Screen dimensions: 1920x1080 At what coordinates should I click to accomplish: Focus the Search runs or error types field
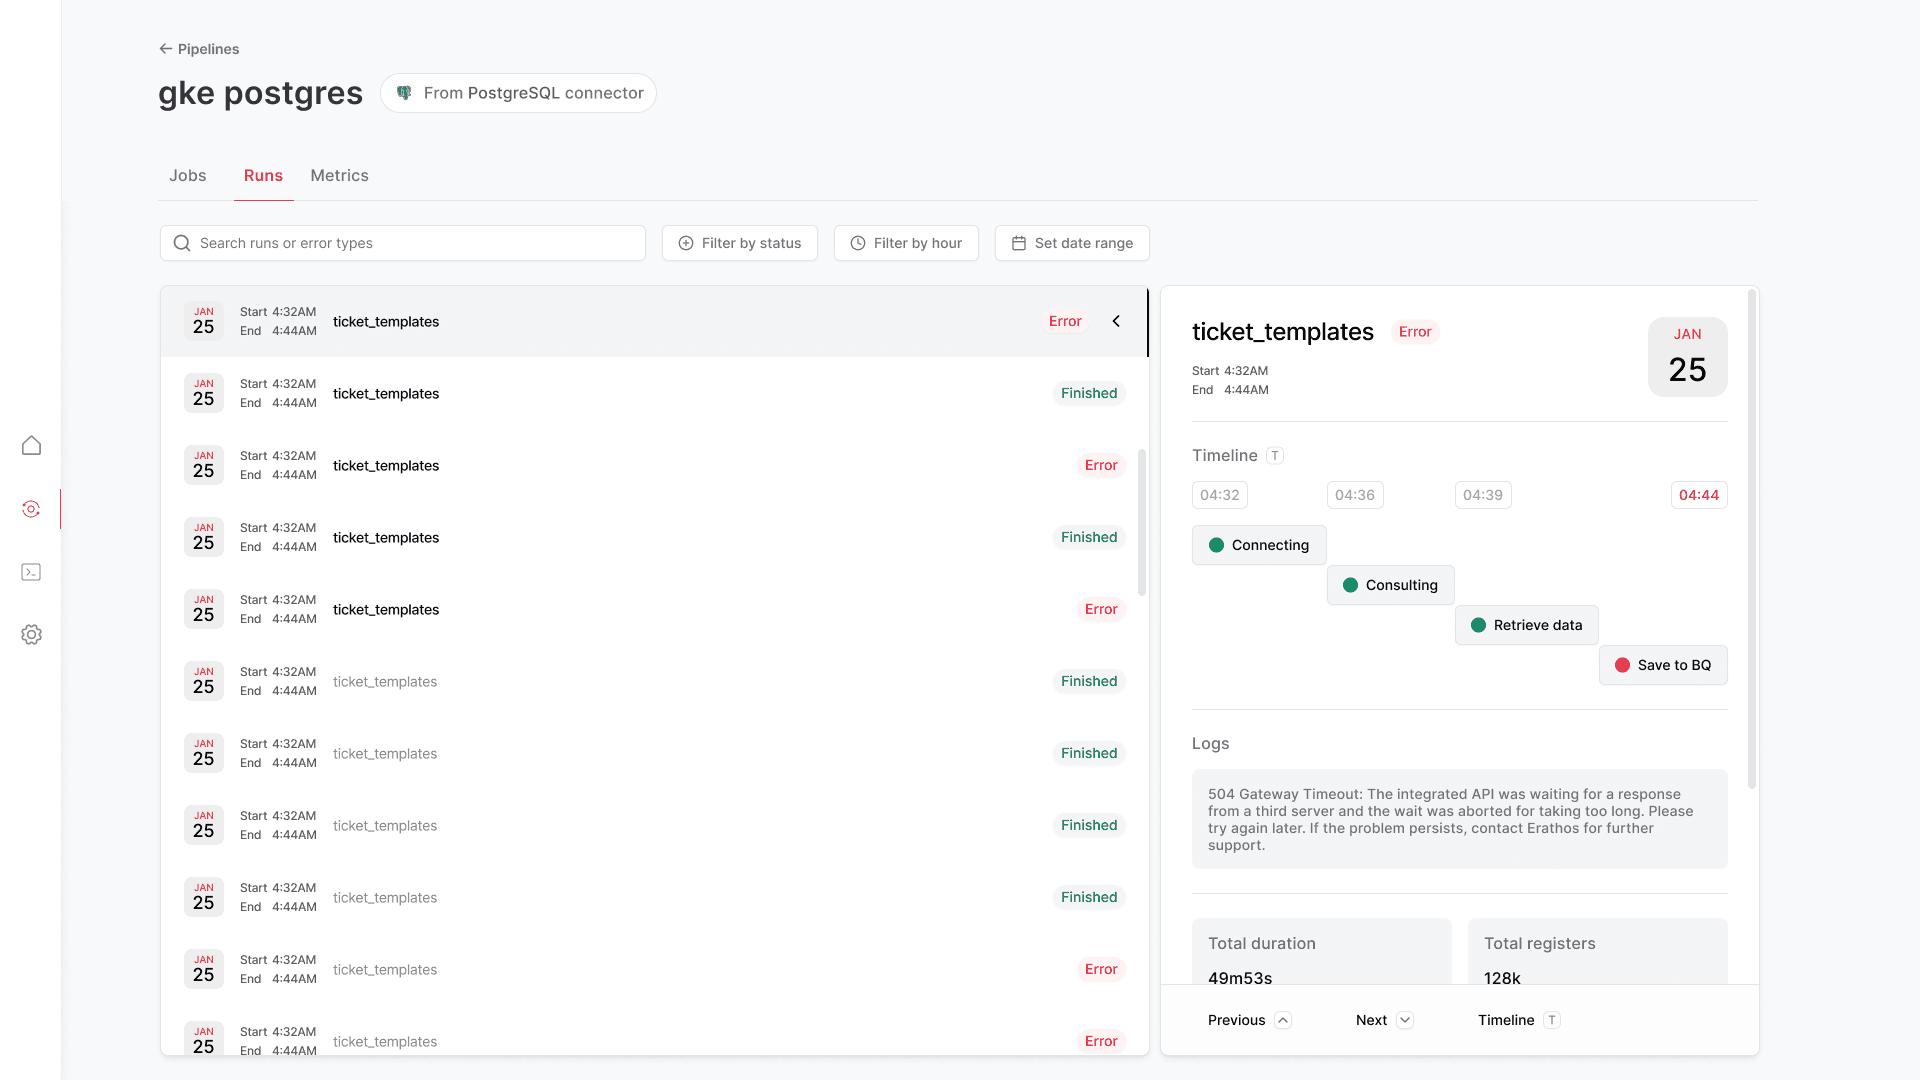[403, 243]
